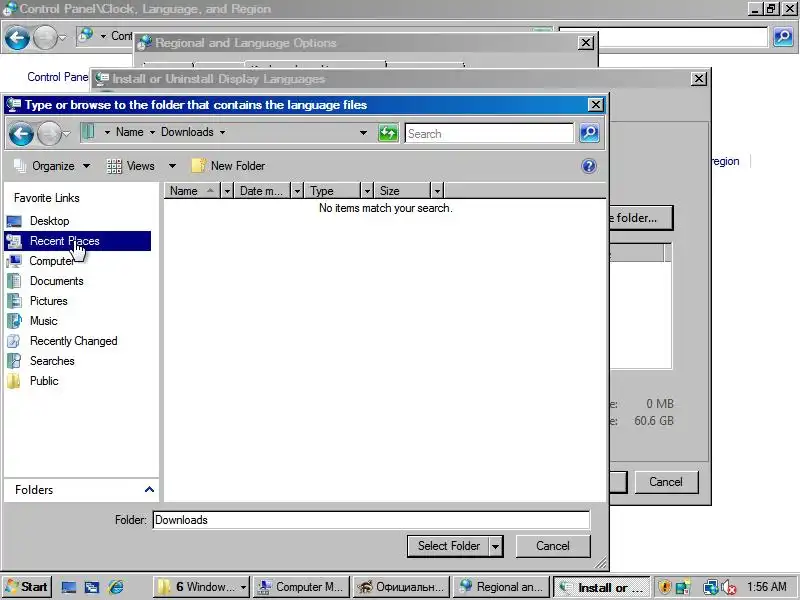Click the Views toolbar button

tap(131, 166)
